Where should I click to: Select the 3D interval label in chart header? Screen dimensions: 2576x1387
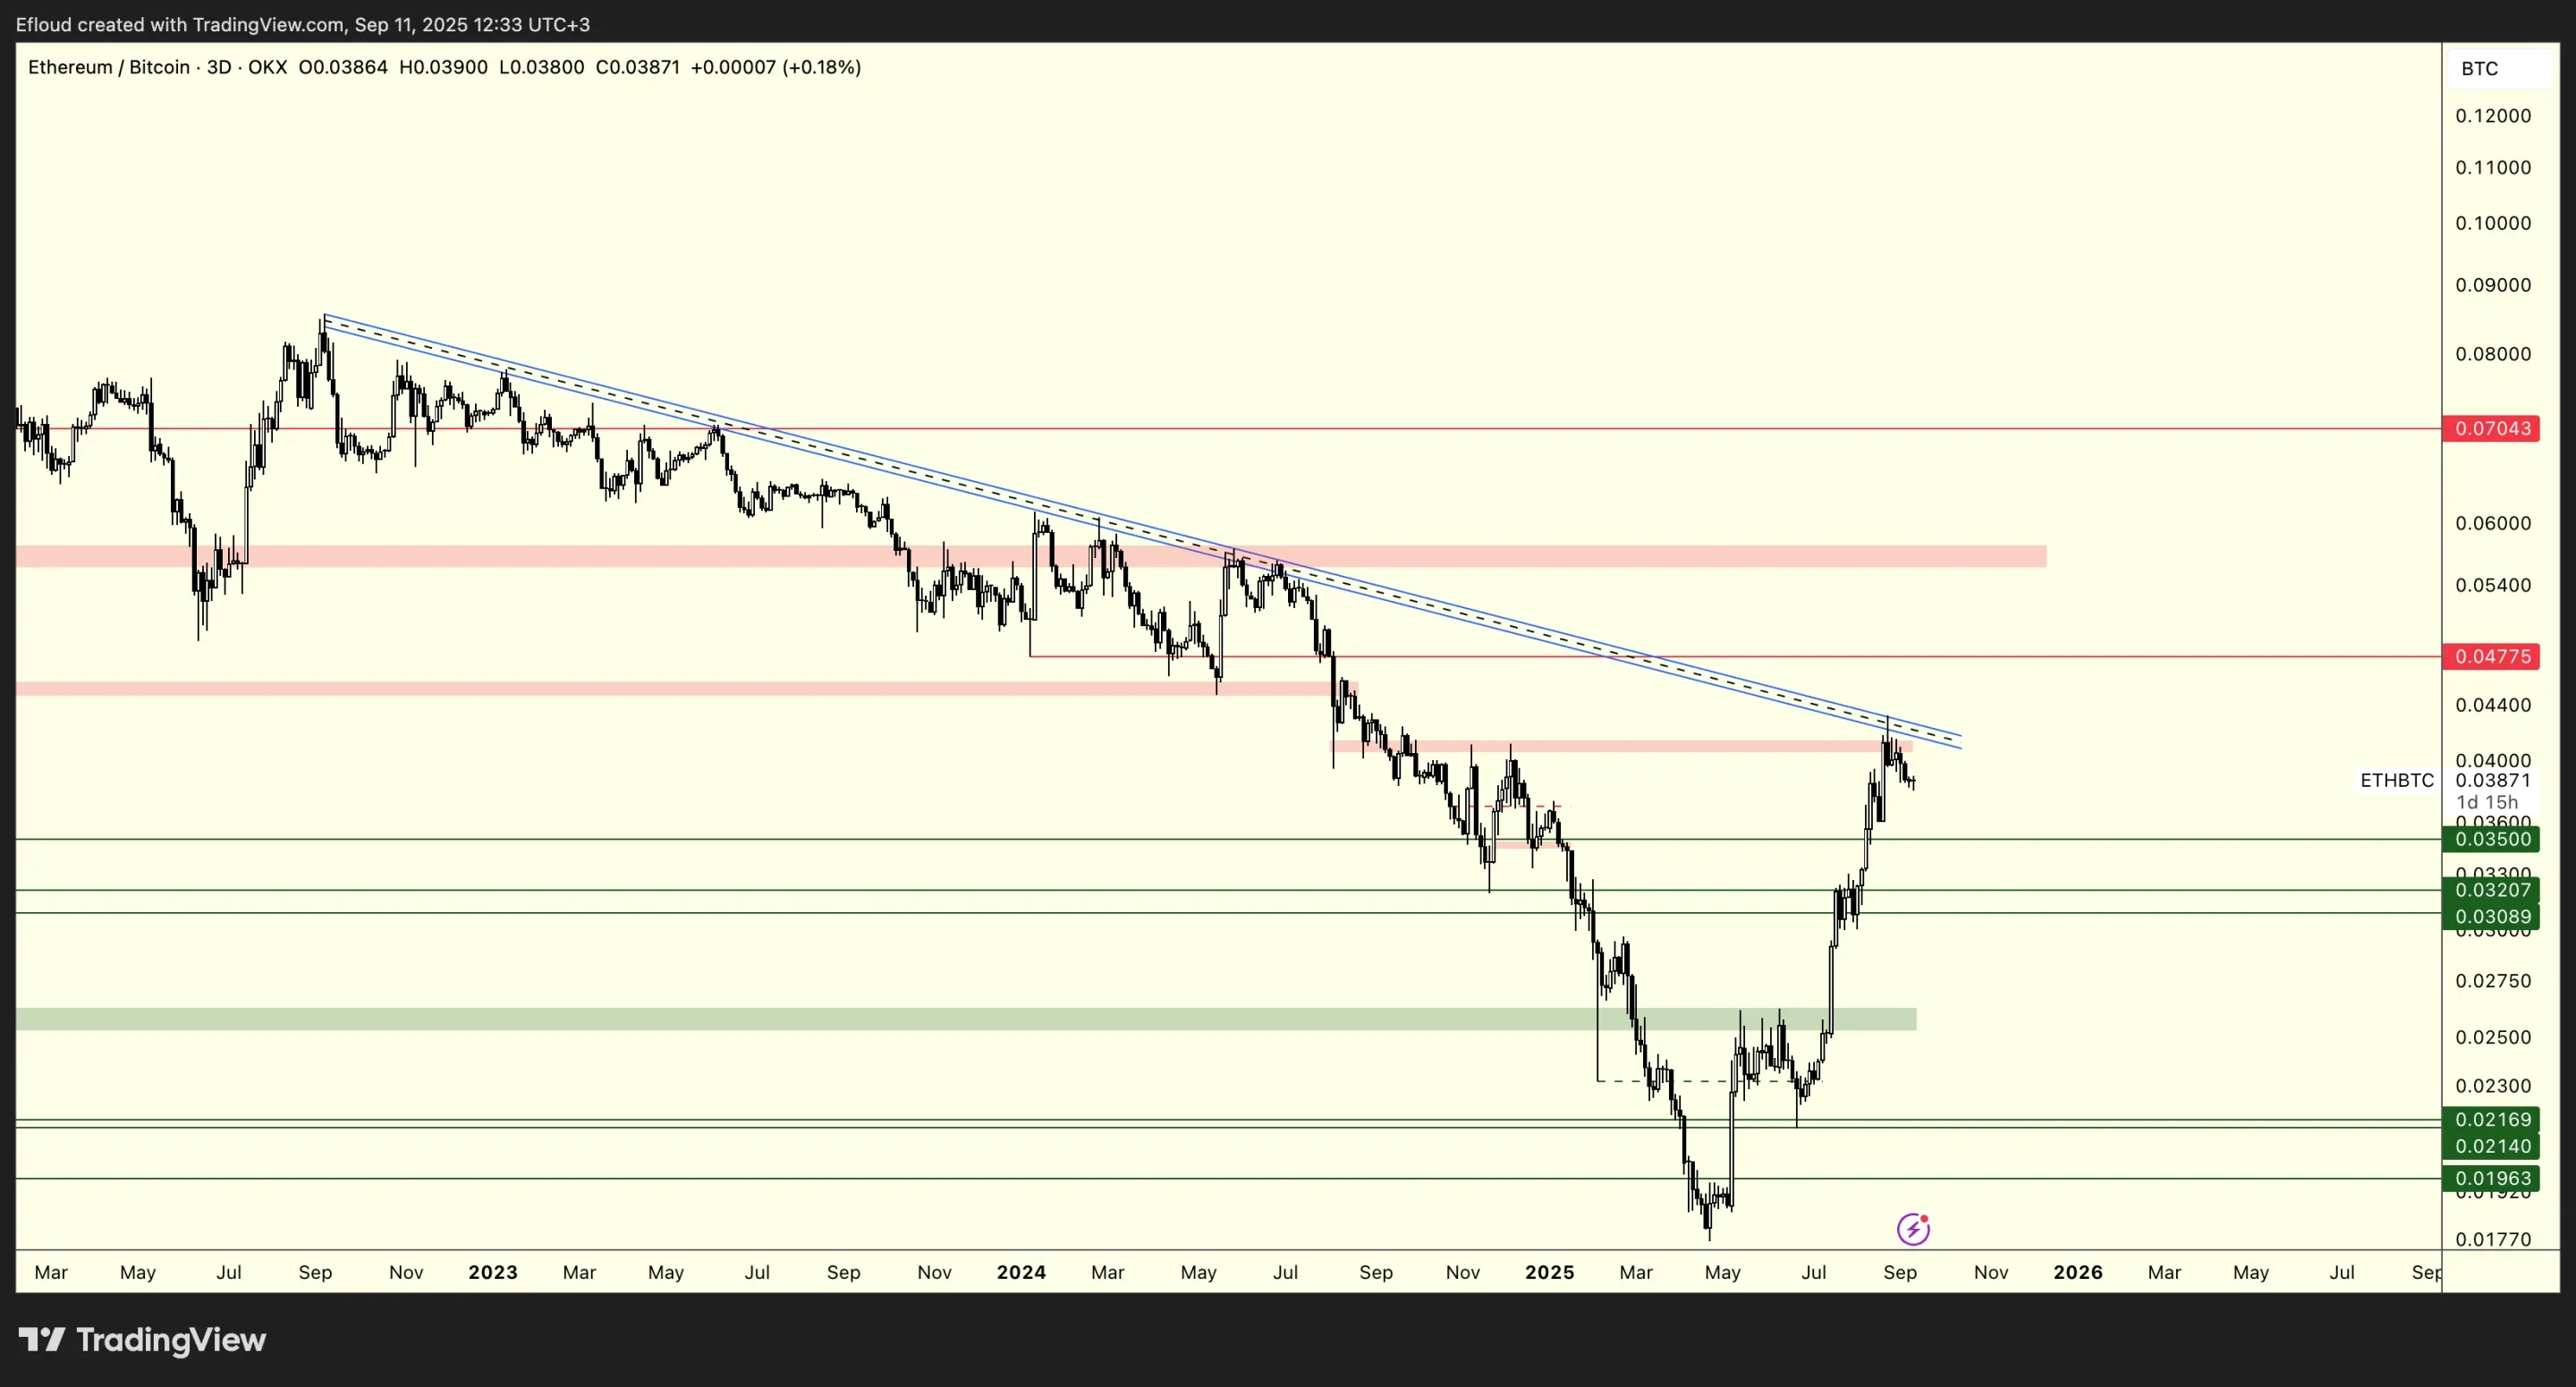click(218, 67)
